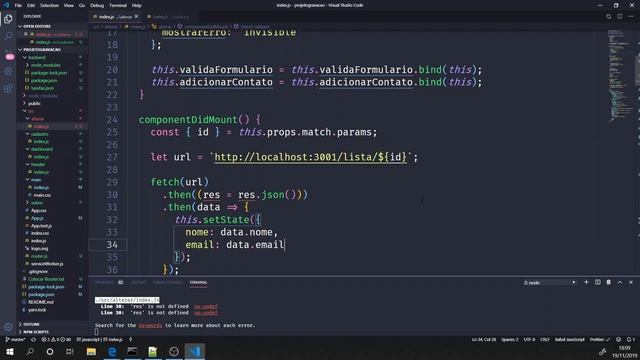This screenshot has width=640, height=360.
Task: Open the Extensions view in activity bar
Action: 8,88
